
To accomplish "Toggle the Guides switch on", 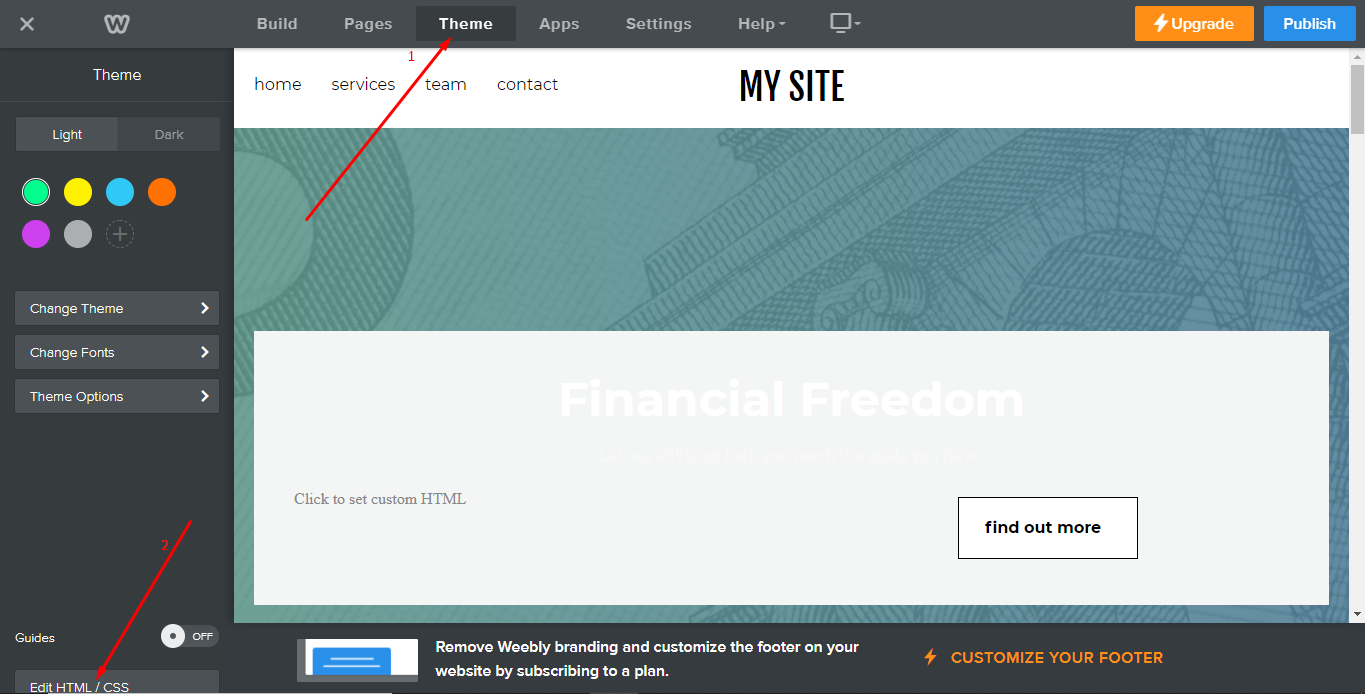I will pyautogui.click(x=189, y=636).
